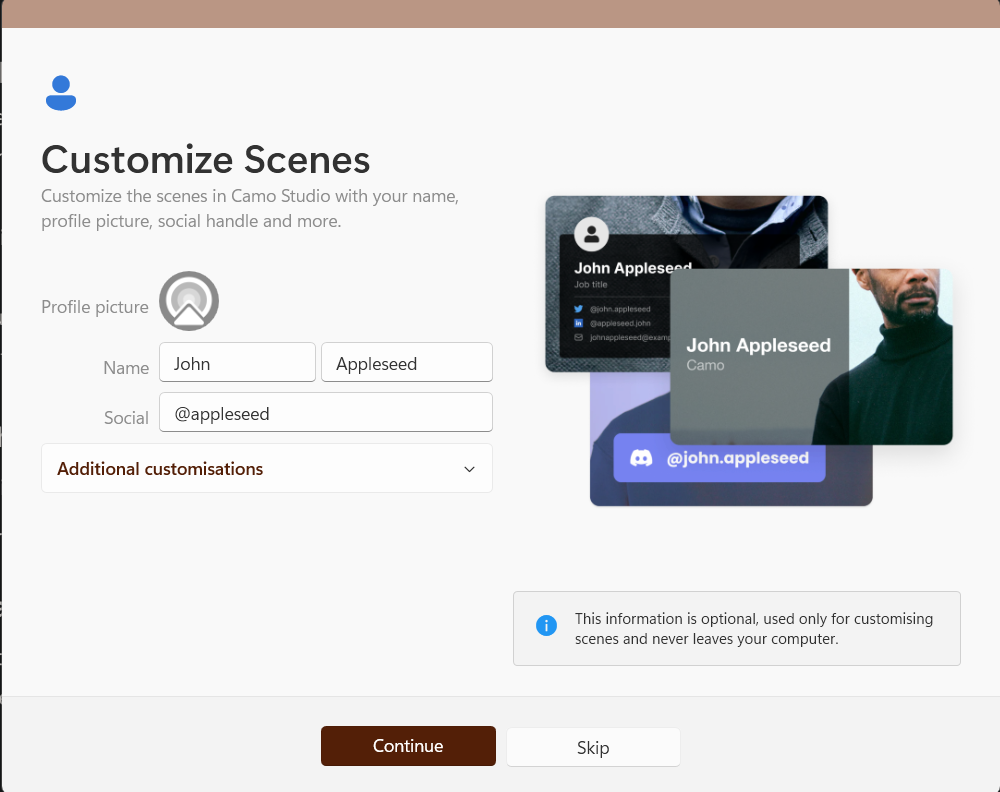Click the optional information notice text

coord(753,629)
